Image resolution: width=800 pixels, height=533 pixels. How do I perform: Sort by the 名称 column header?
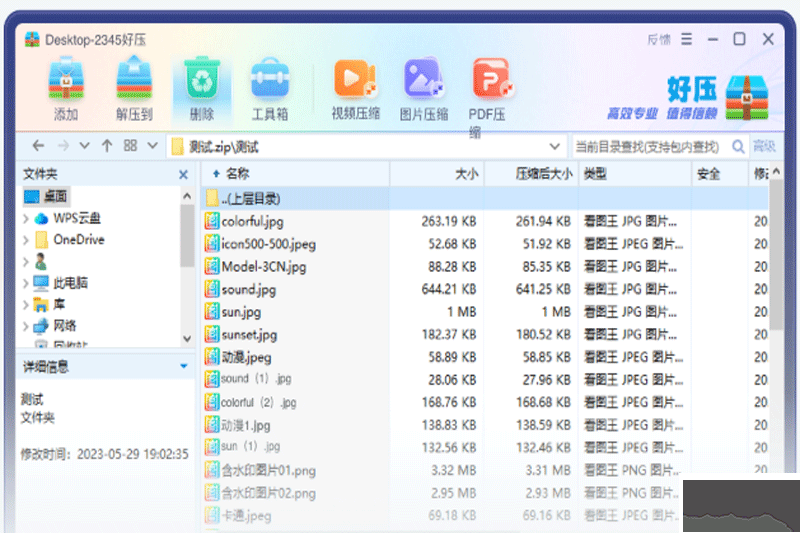tap(237, 174)
